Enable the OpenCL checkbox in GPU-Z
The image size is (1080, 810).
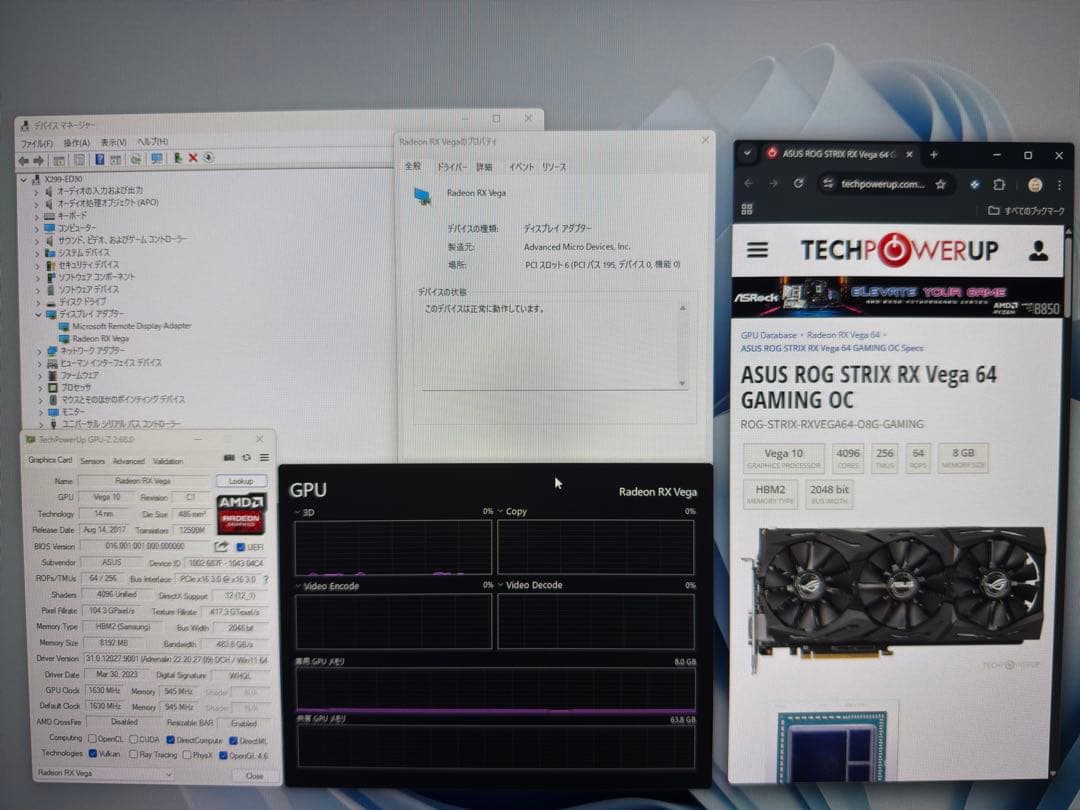[92, 738]
